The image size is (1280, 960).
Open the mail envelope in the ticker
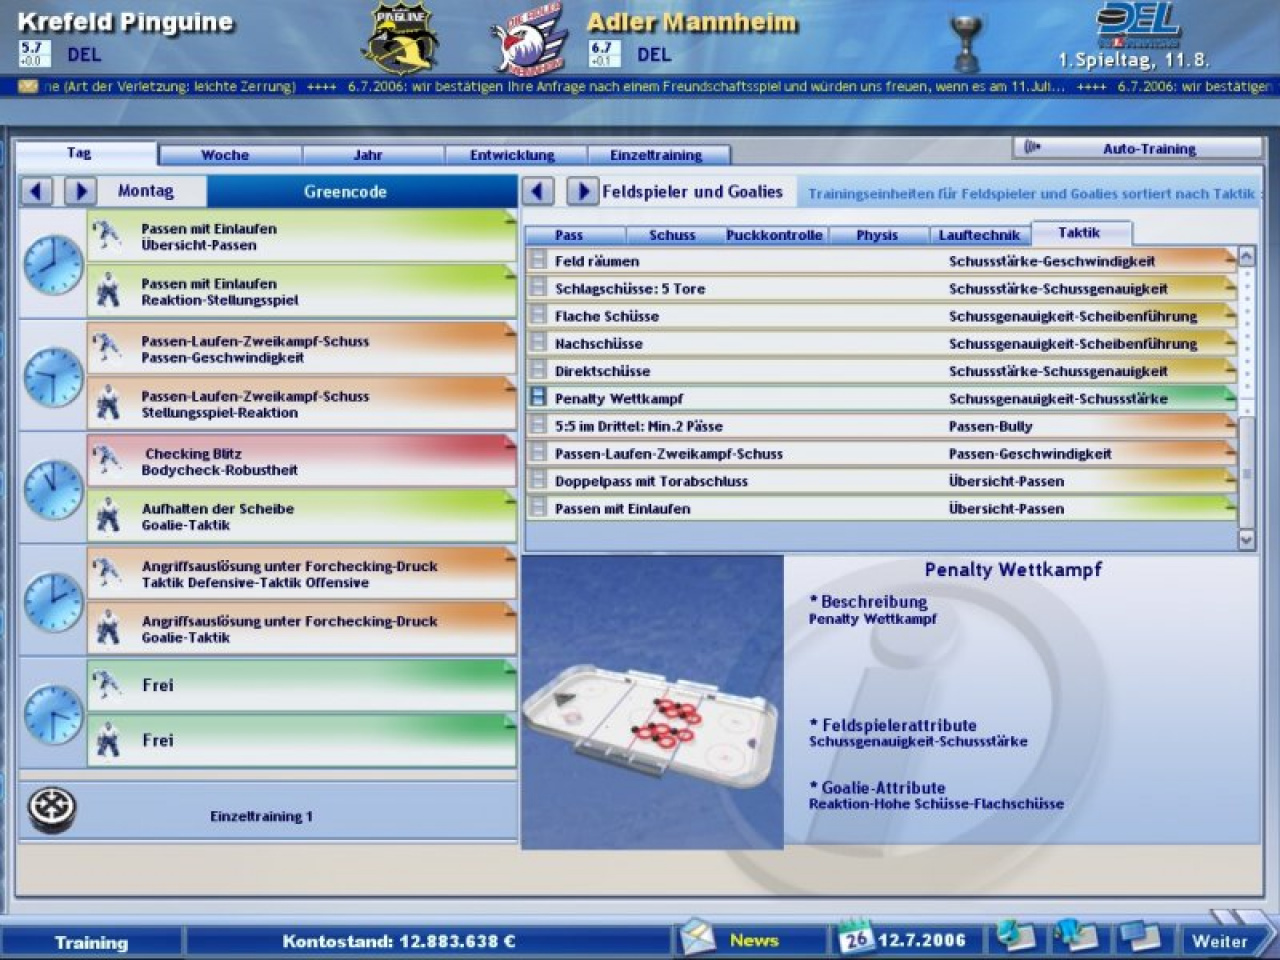tap(28, 87)
